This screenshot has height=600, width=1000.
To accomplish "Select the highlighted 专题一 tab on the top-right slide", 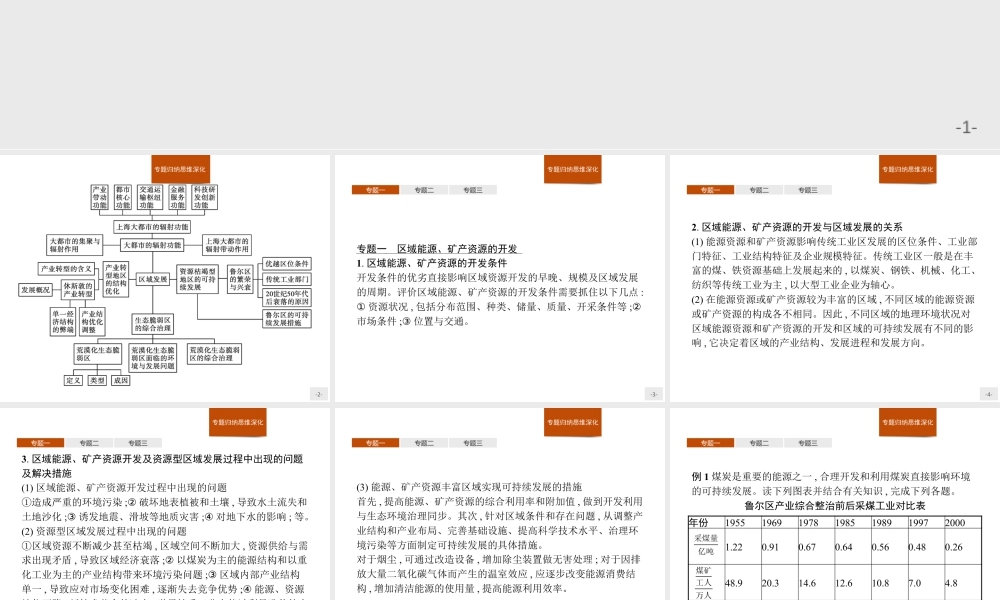I will (710, 189).
